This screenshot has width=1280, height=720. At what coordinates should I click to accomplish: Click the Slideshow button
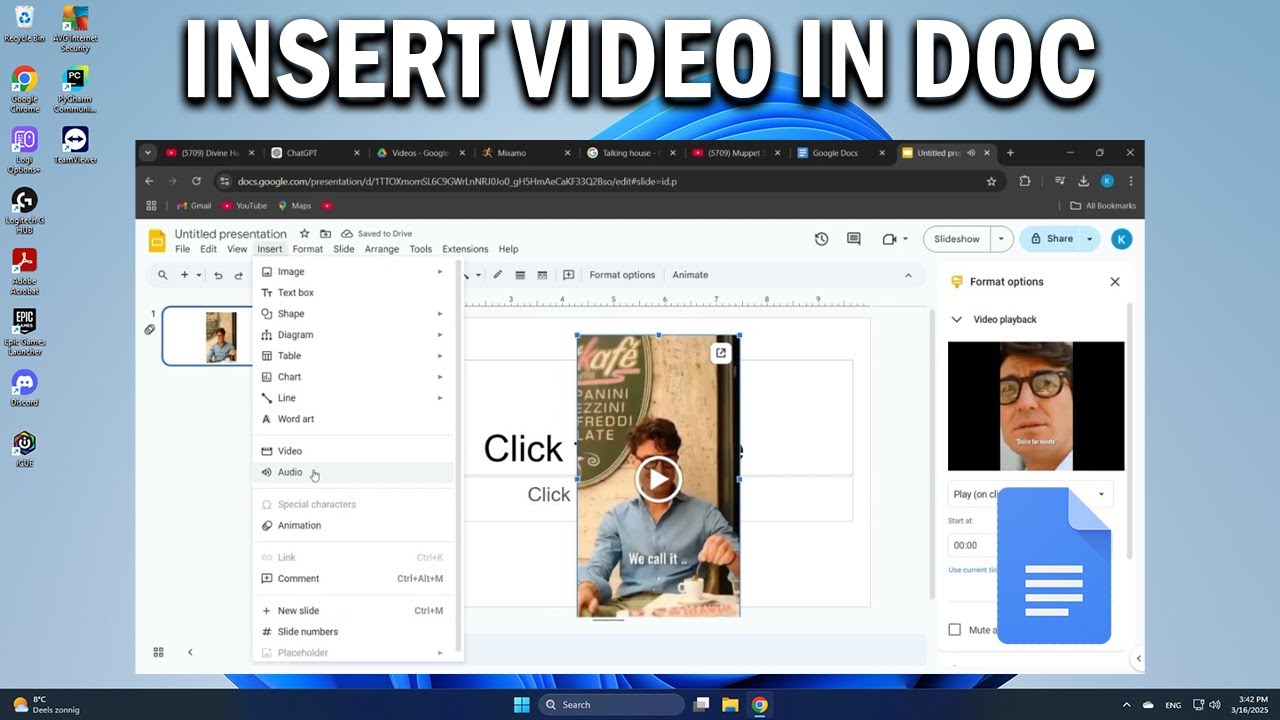[957, 239]
